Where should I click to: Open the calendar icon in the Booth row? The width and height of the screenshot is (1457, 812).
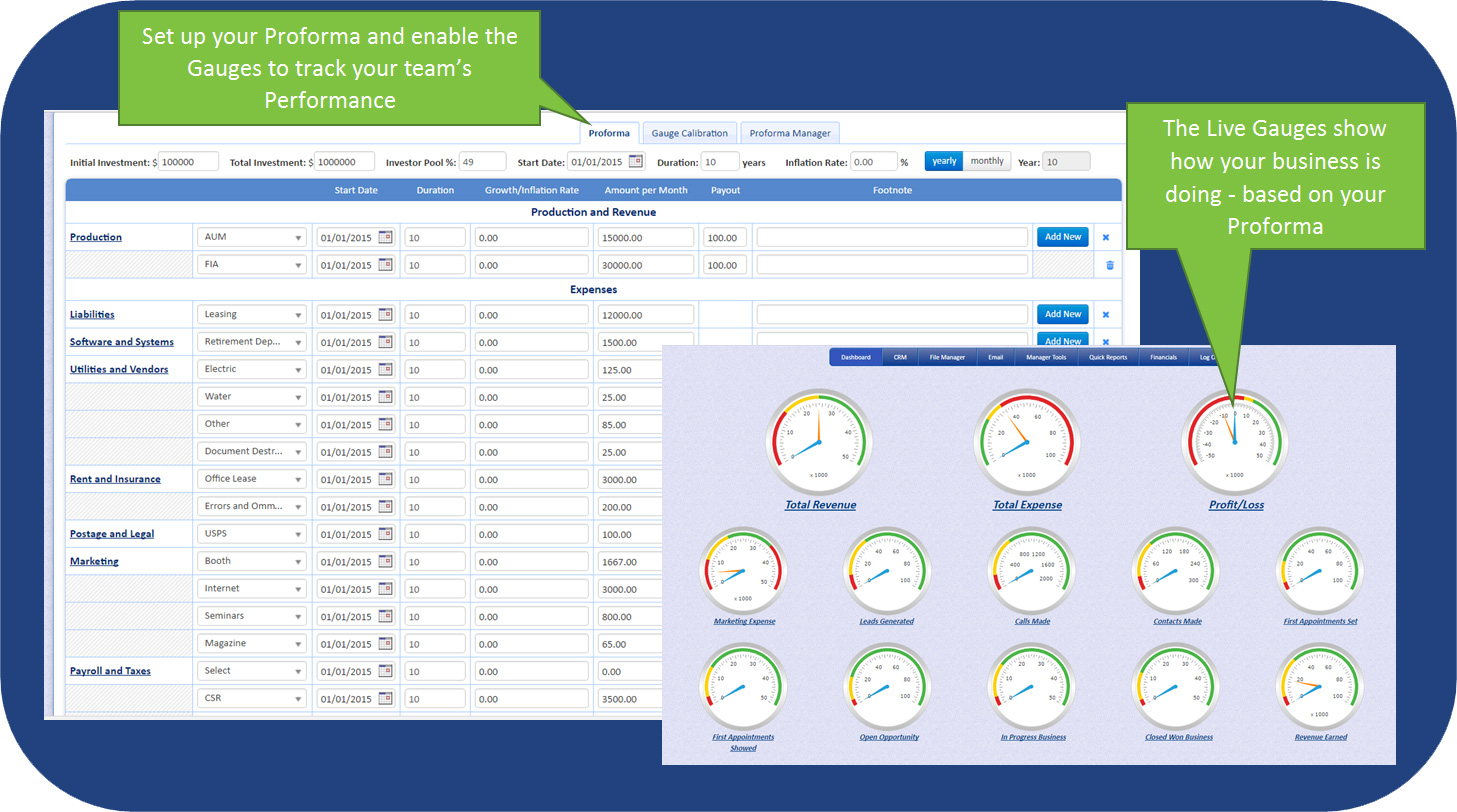click(x=385, y=561)
